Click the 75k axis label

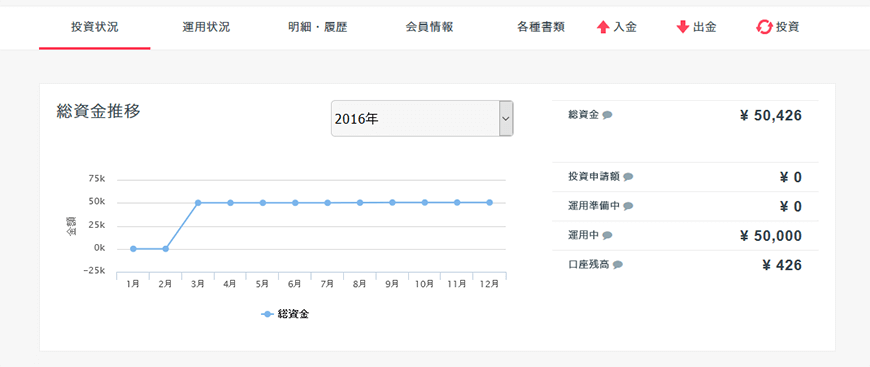click(97, 179)
